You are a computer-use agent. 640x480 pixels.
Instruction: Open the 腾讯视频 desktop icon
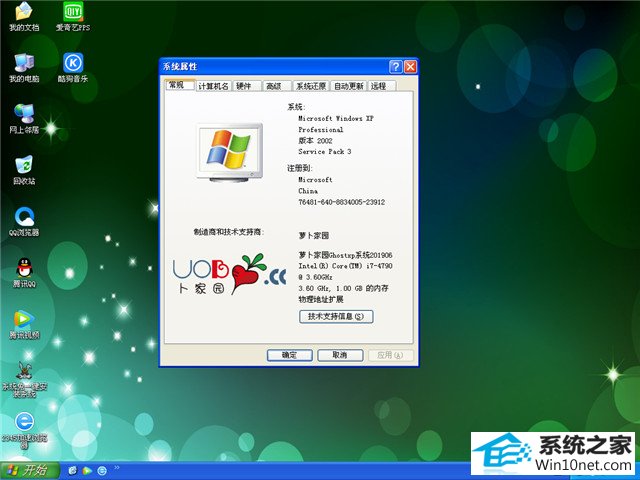(x=24, y=324)
